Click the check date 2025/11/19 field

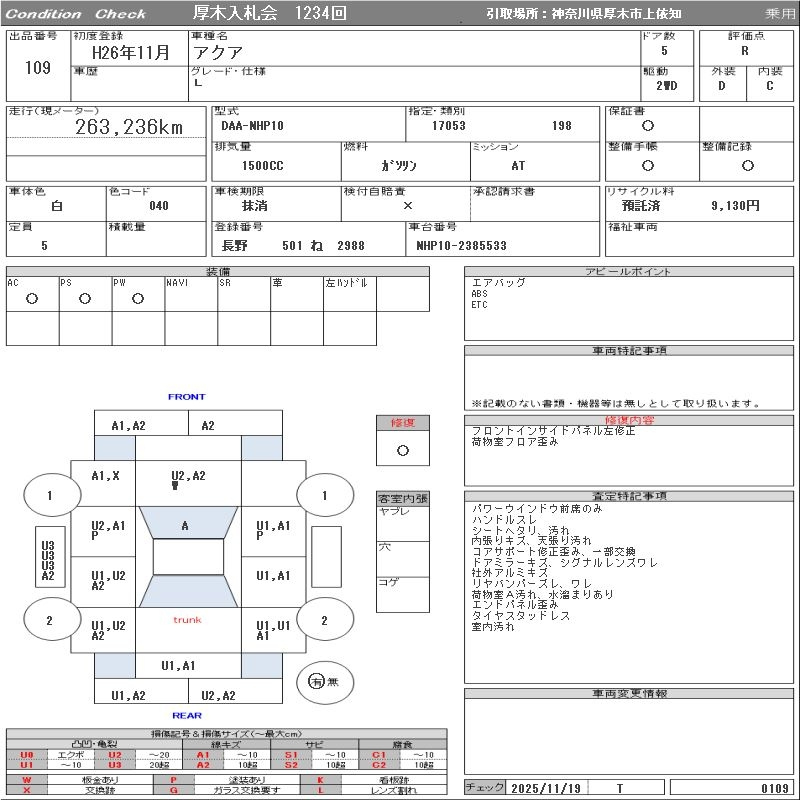click(545, 788)
